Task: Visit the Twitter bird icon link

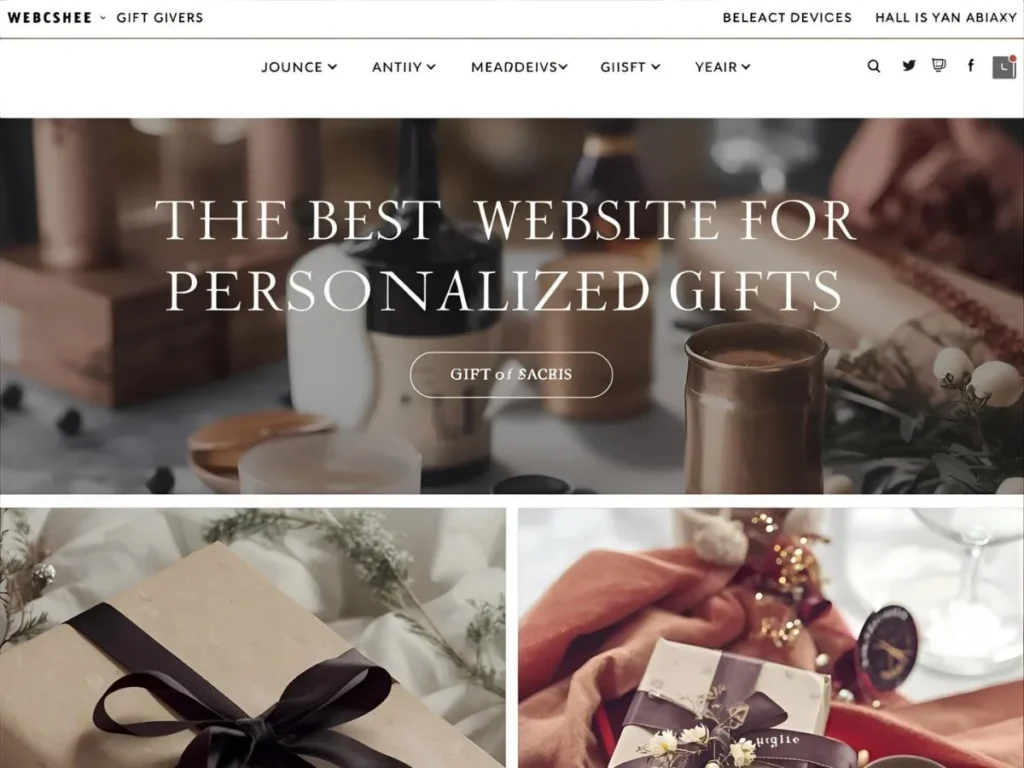Action: (x=908, y=65)
